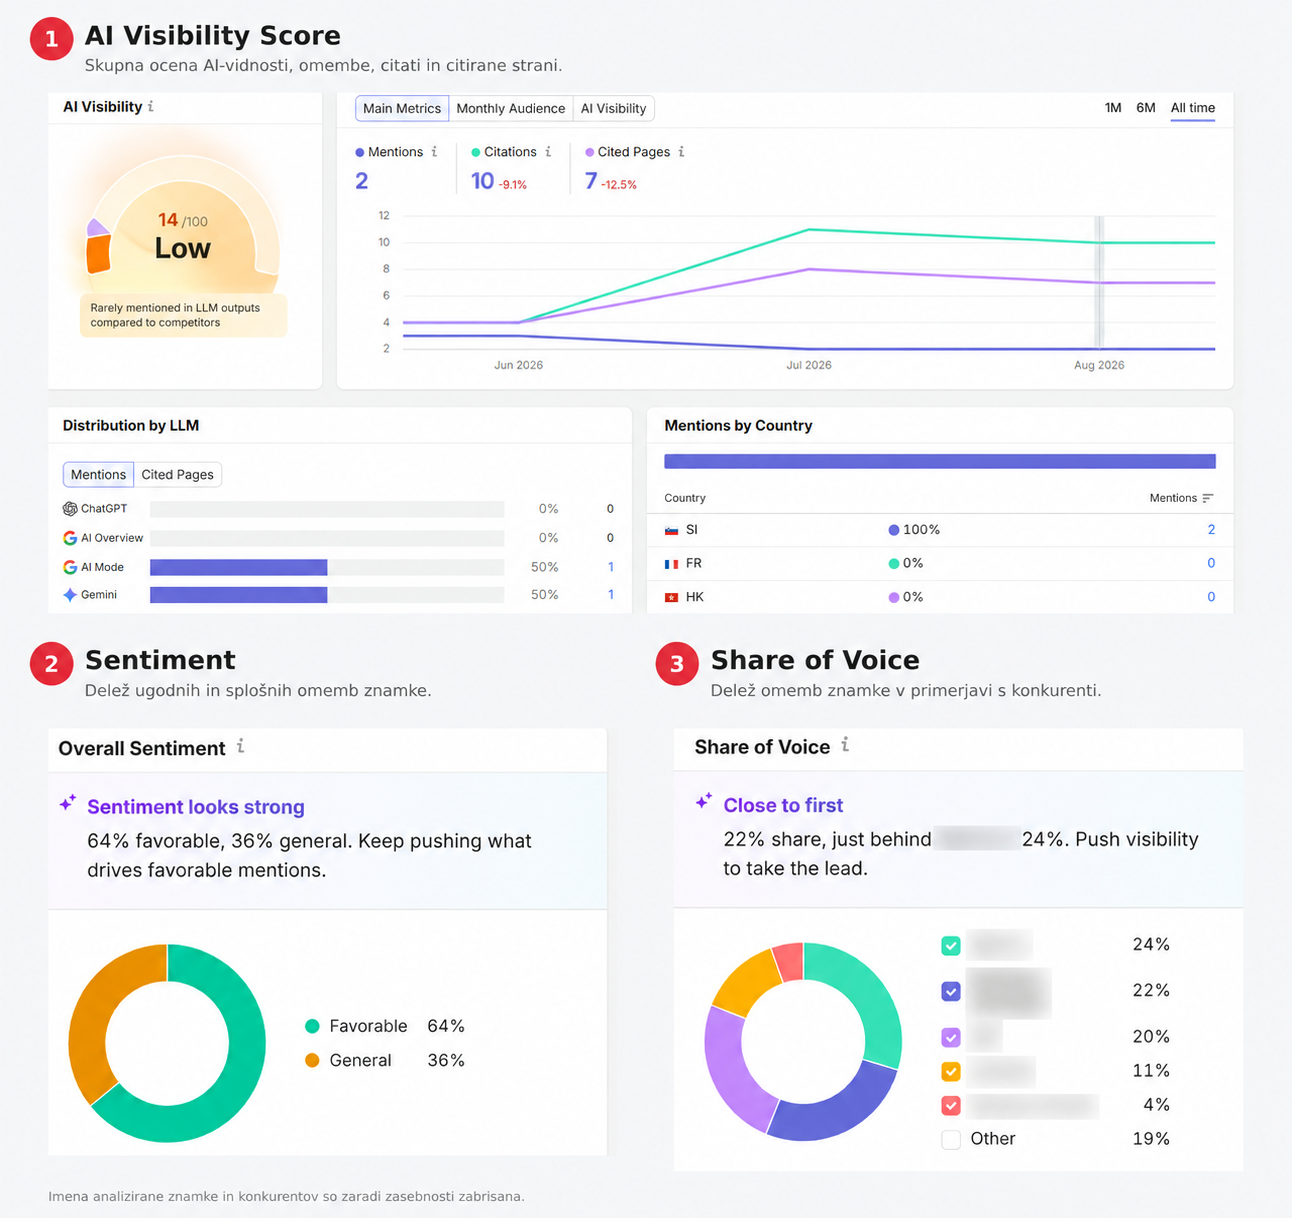Click the sparkle icon by Sentiment looks strong

pyautogui.click(x=67, y=803)
